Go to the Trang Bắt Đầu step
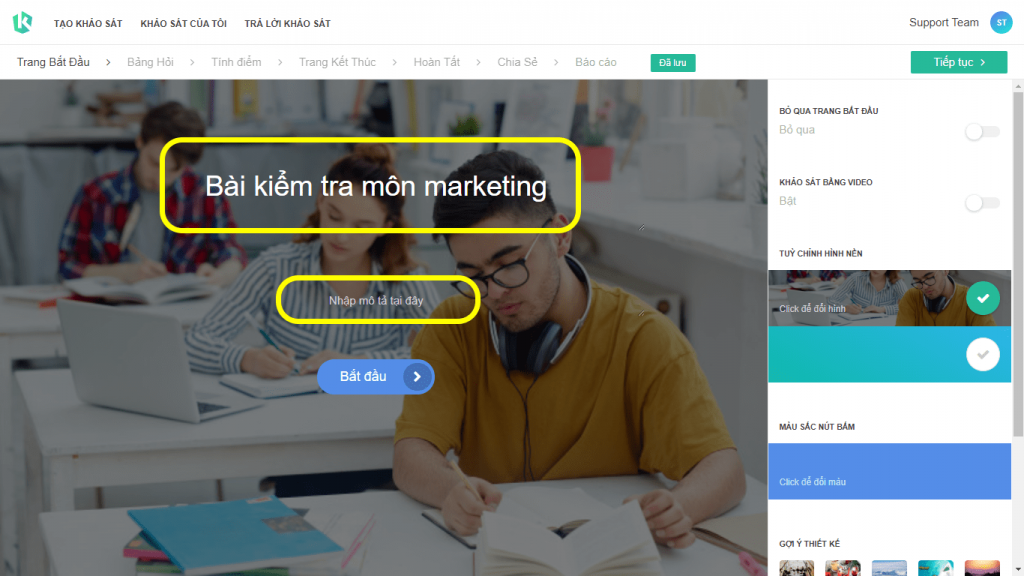 click(53, 62)
